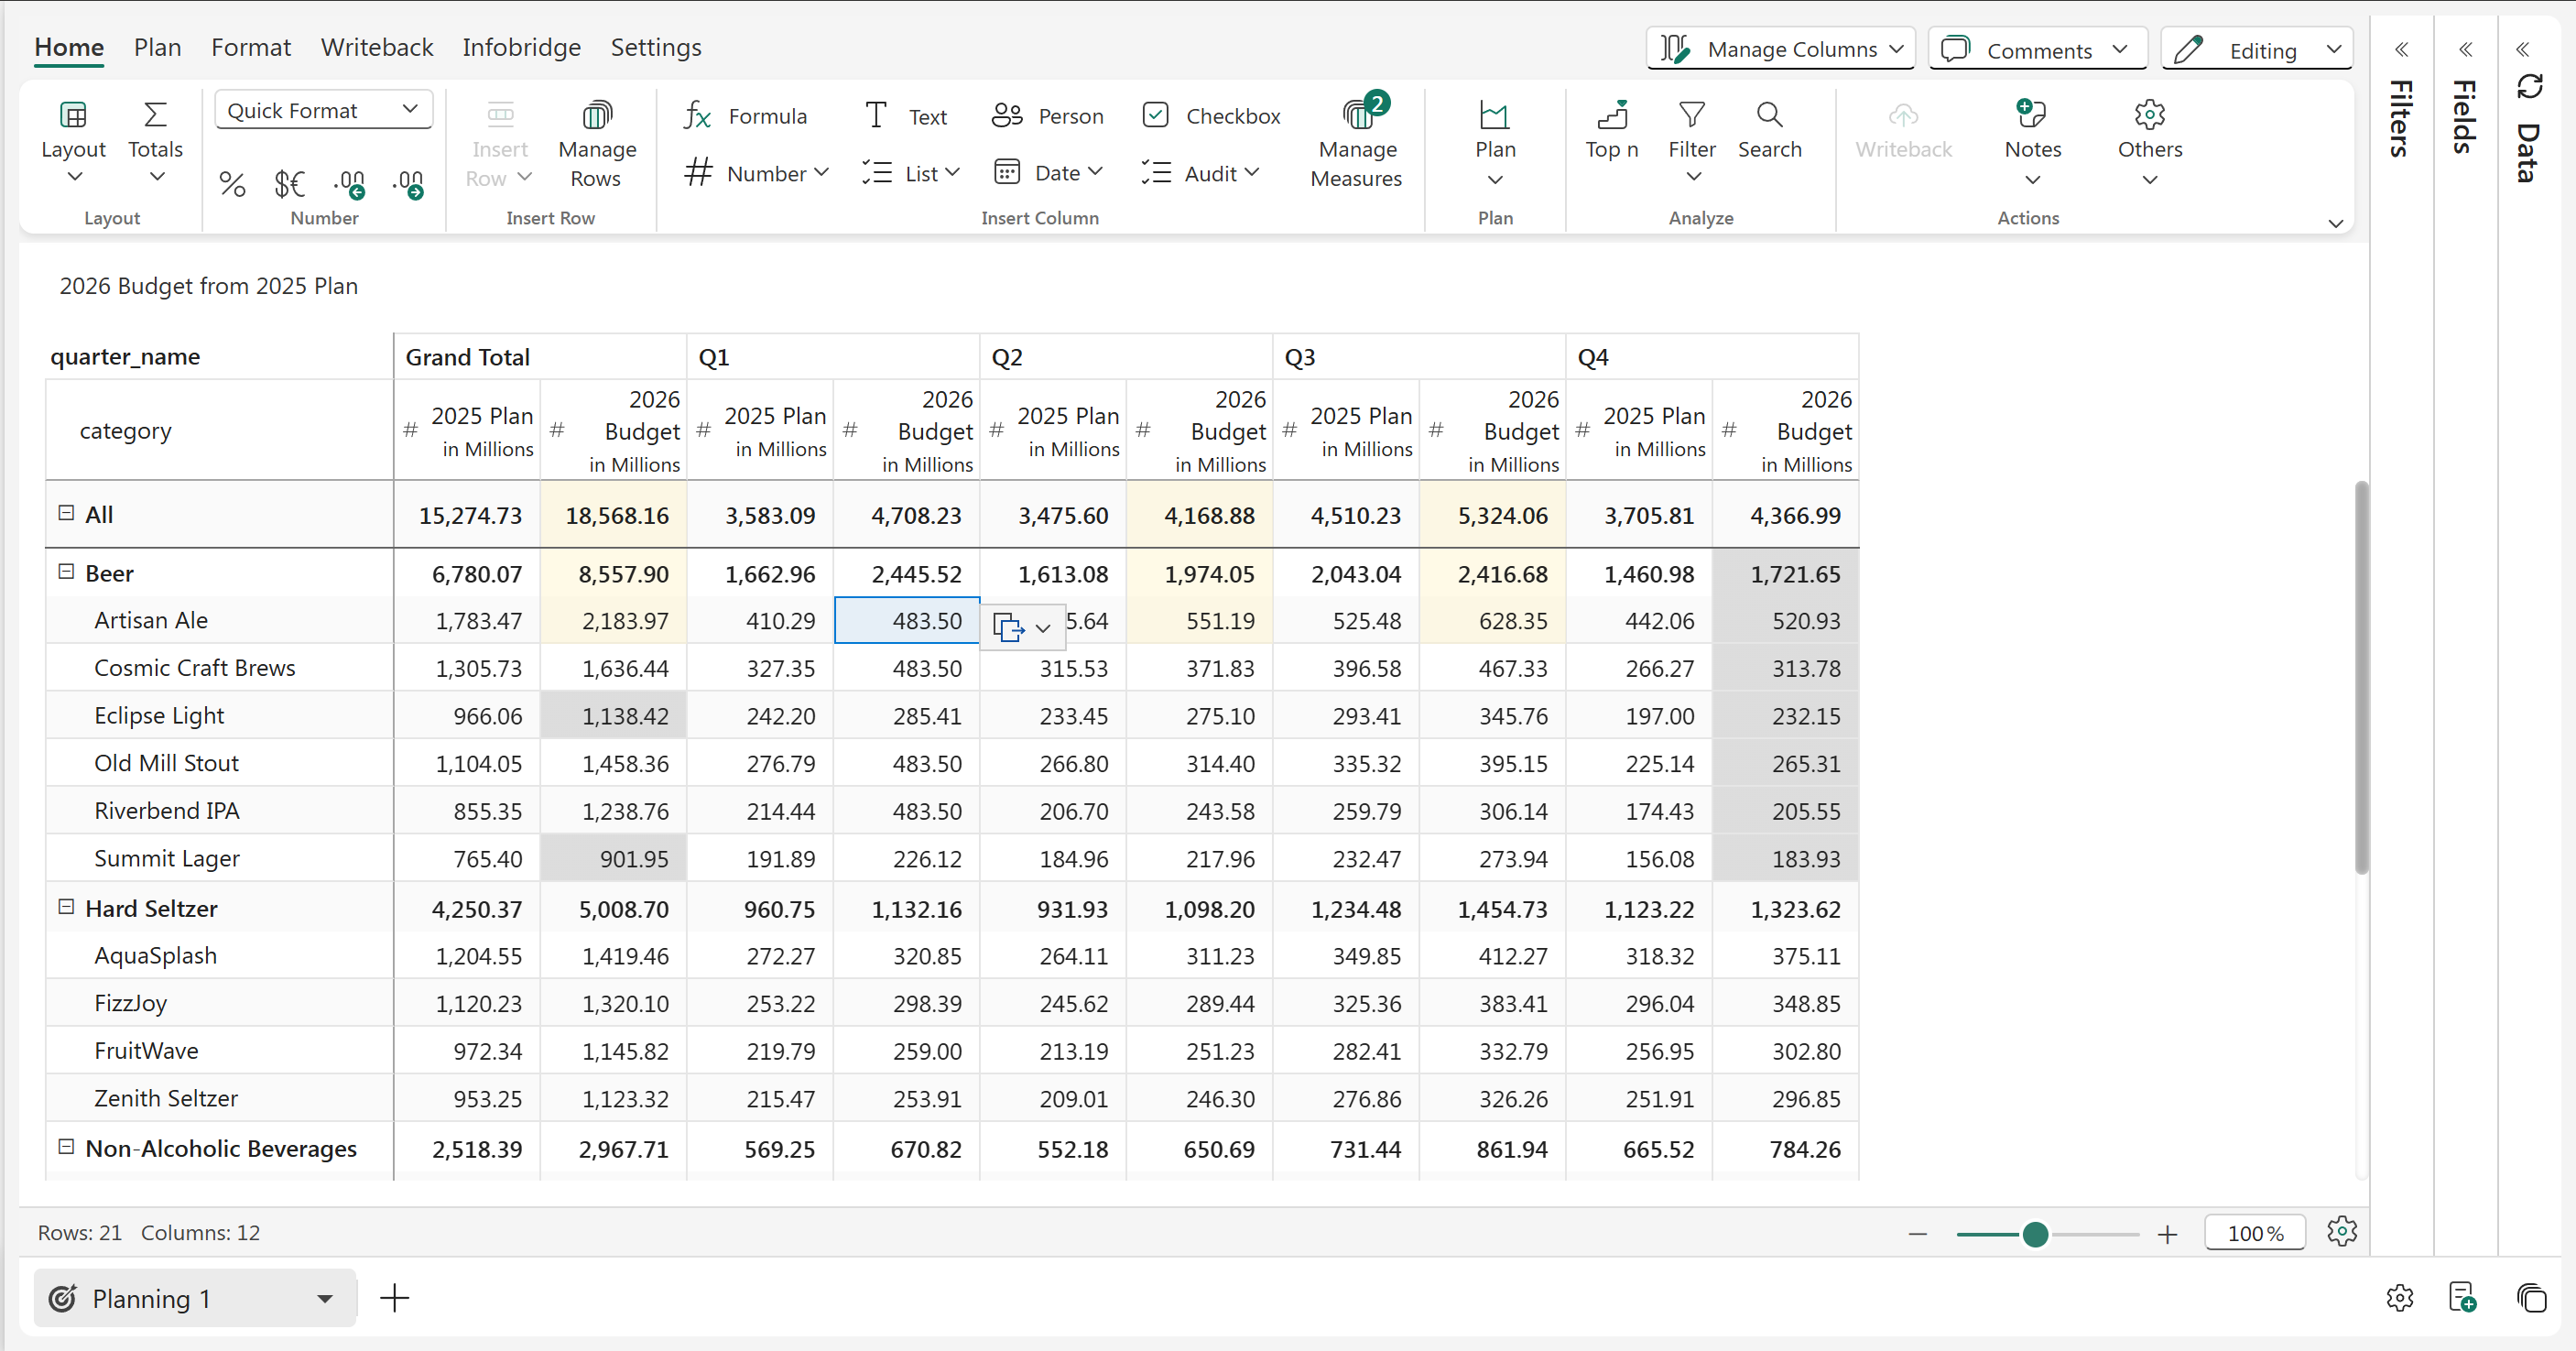The image size is (2576, 1351).
Task: Collapse the Hard Seltzer group
Action: [66, 907]
